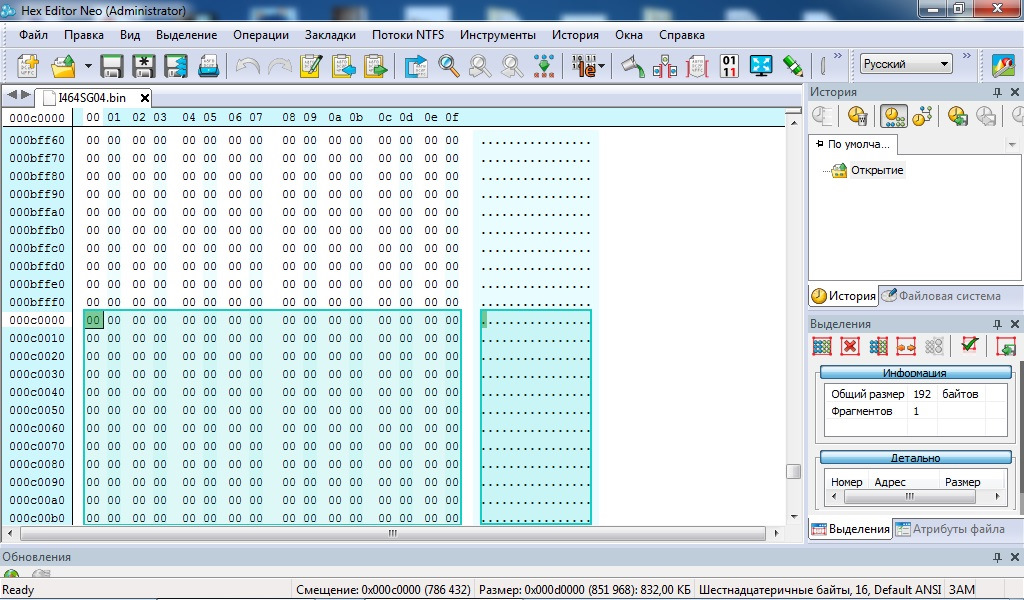Screen dimensions: 1024x600
Task: Click the previous tab left arrow
Action: [x=11, y=95]
